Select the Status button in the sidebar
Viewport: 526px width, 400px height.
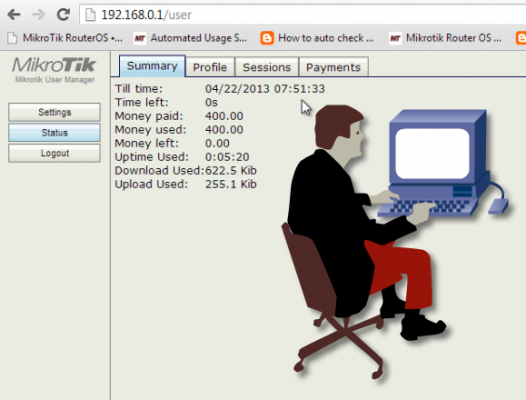(x=54, y=133)
